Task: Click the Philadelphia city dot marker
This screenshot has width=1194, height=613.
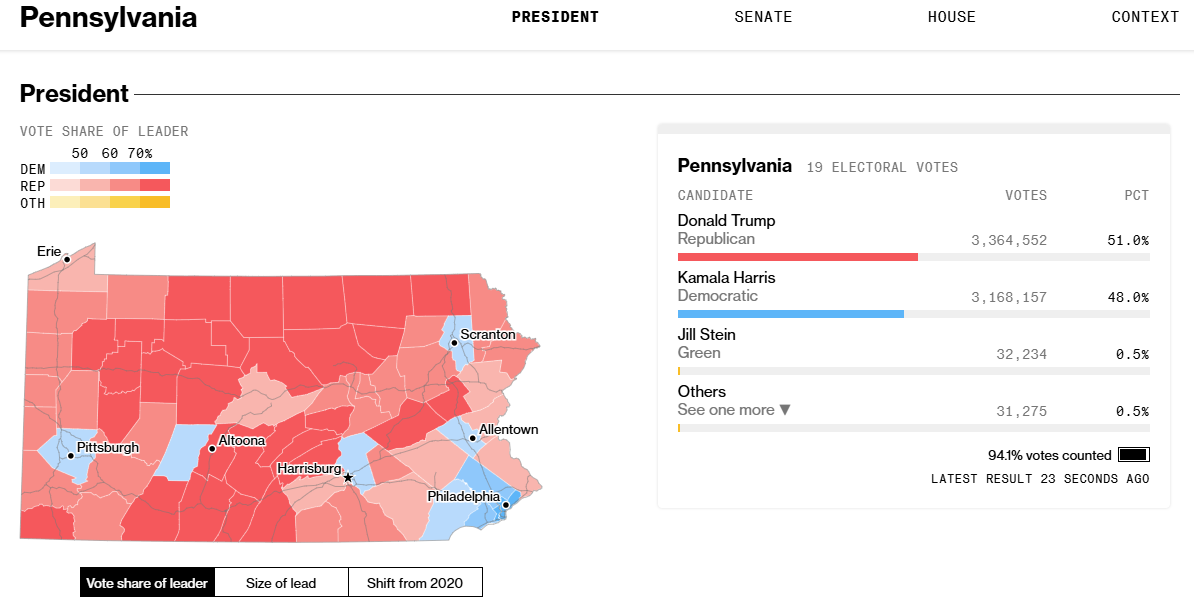Action: 506,505
